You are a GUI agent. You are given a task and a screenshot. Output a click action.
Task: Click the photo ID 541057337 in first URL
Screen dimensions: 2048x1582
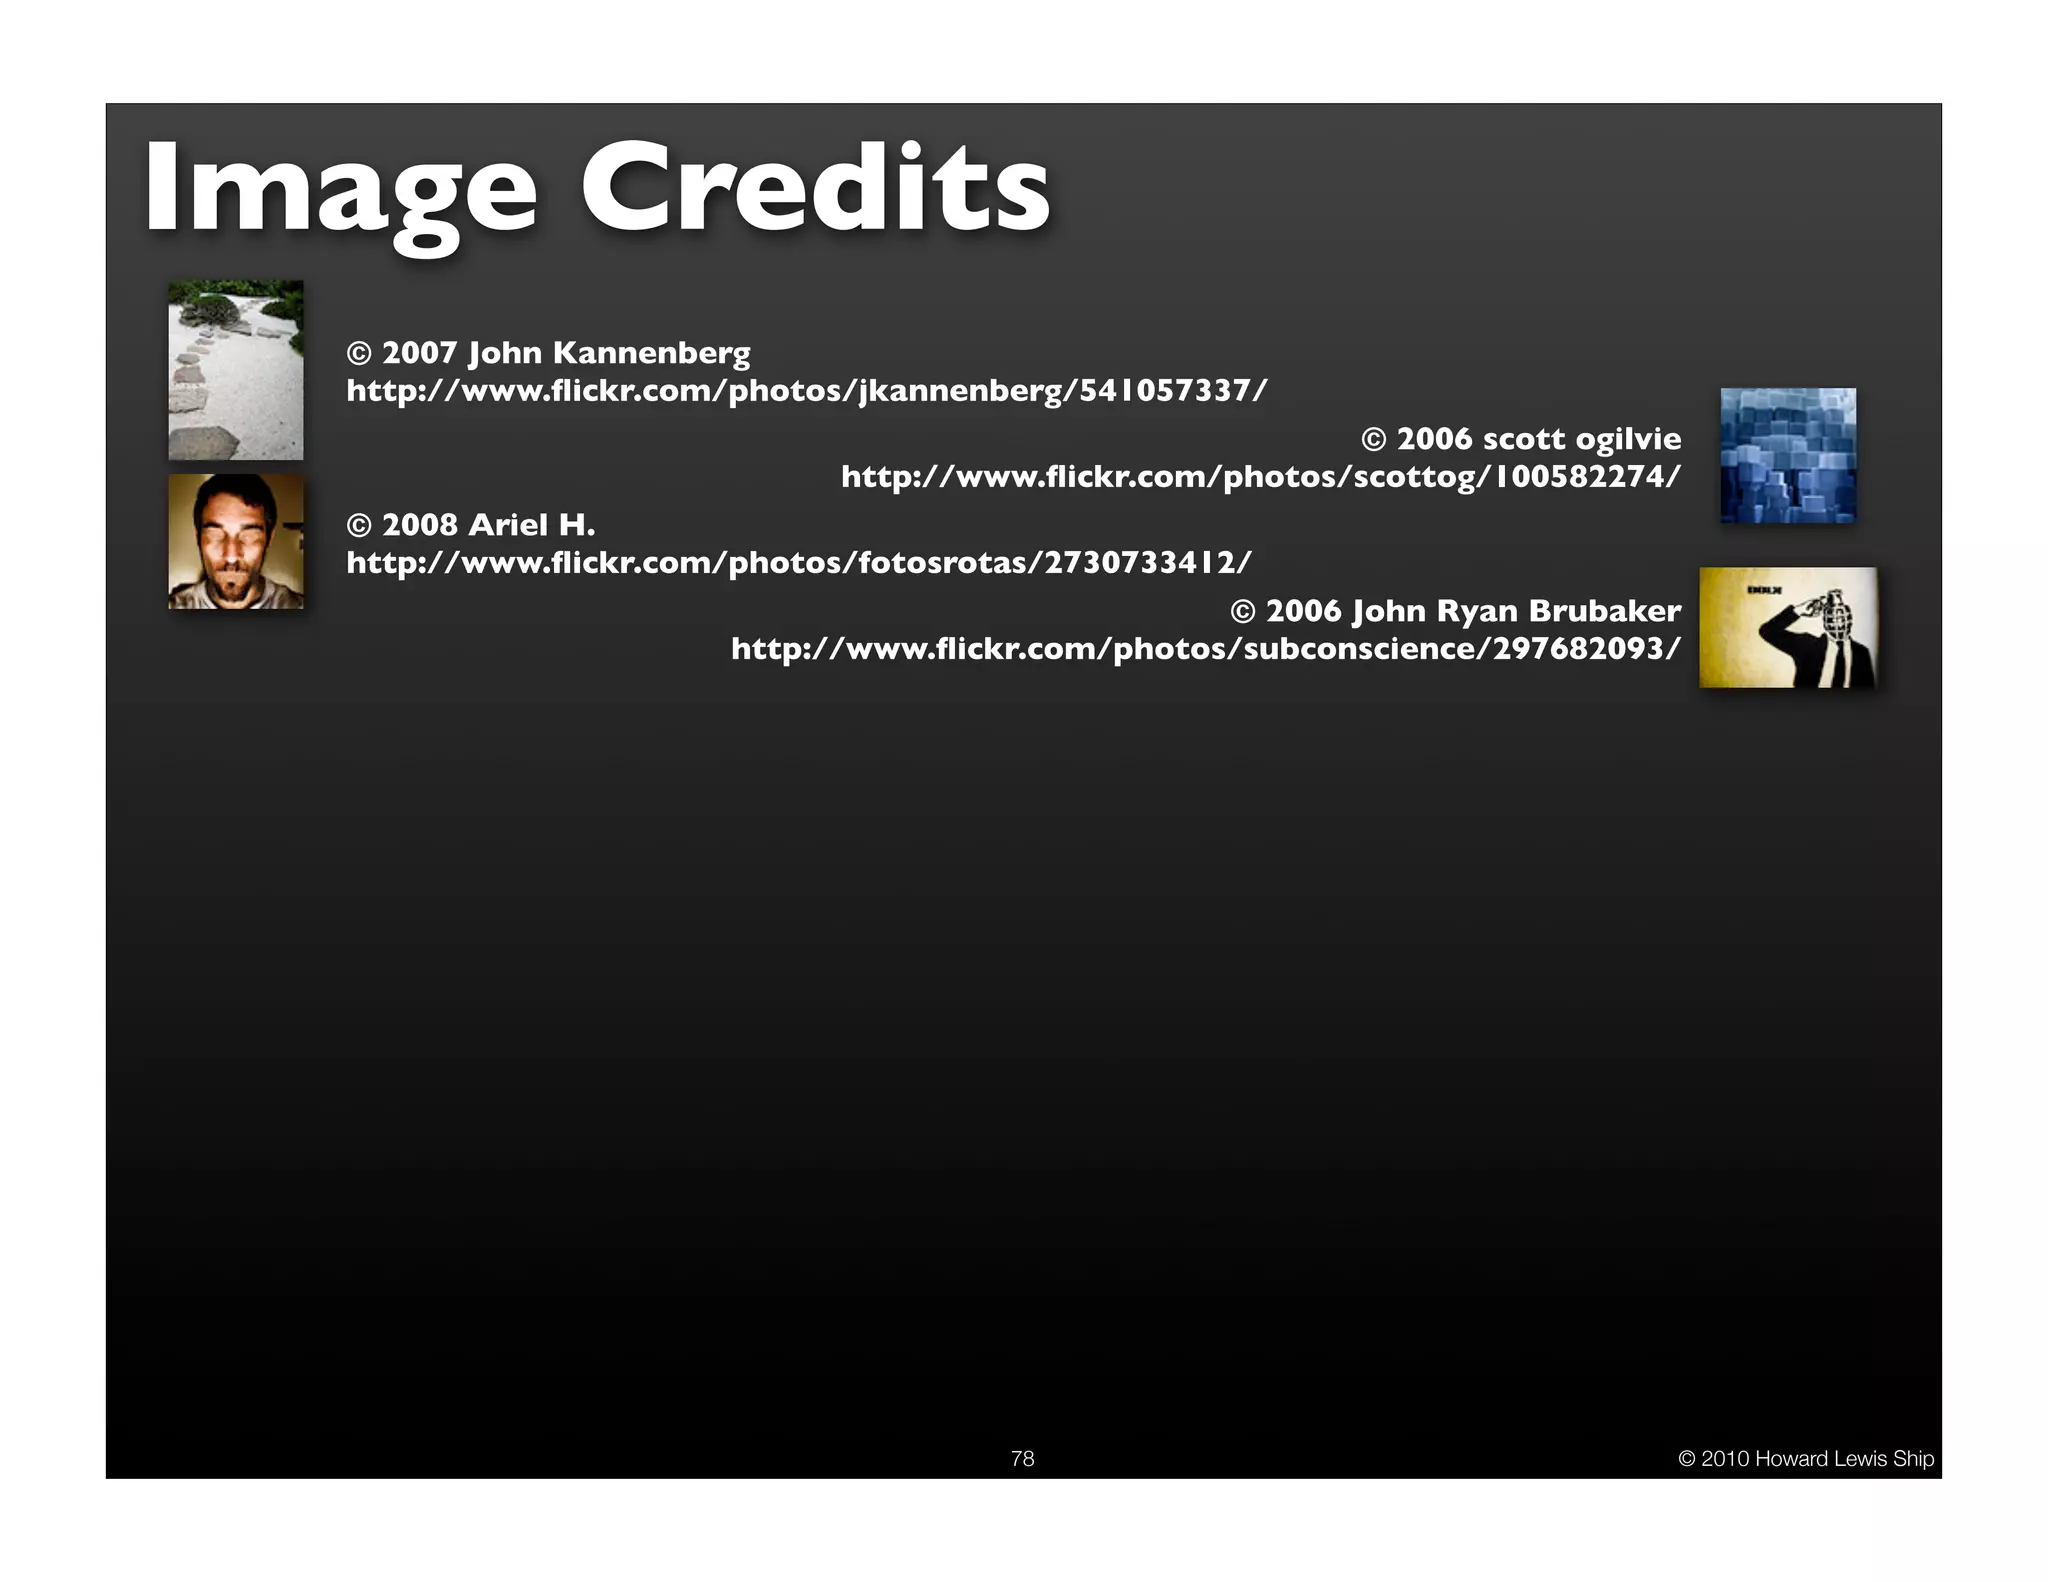click(1165, 390)
